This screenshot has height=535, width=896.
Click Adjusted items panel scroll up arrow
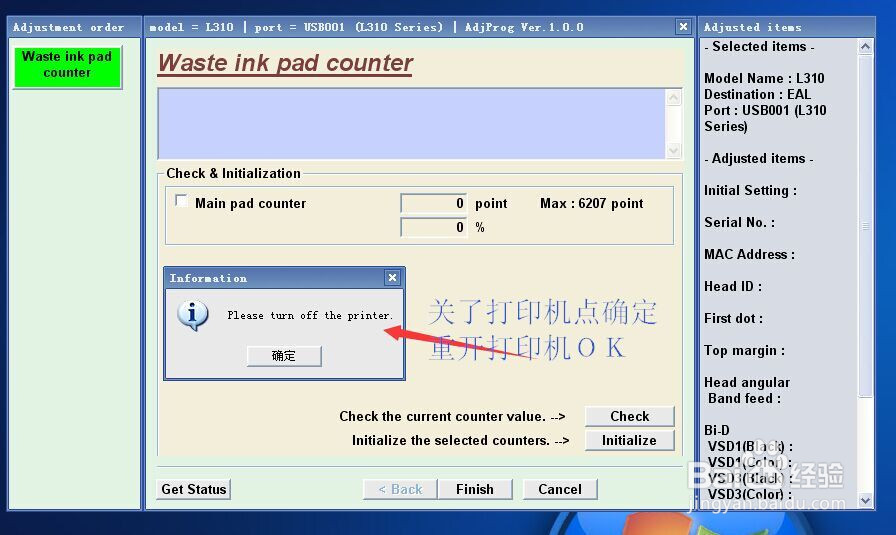[866, 47]
